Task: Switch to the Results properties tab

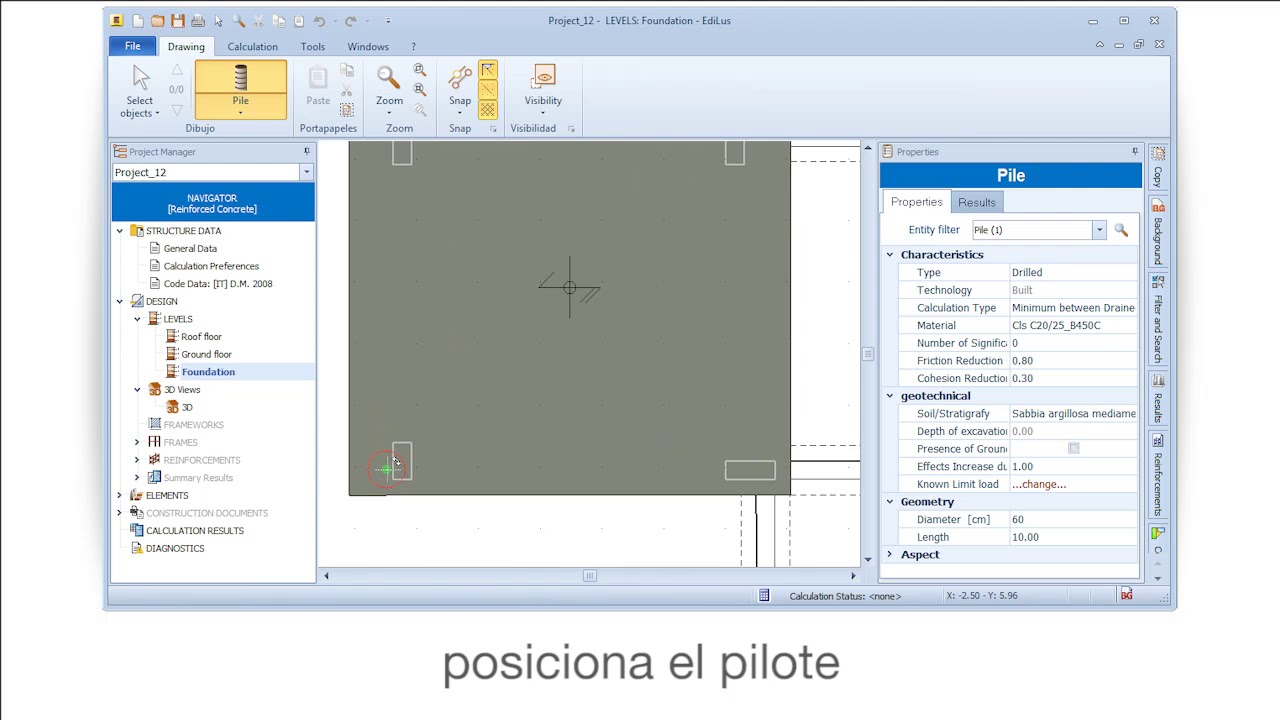Action: (977, 202)
